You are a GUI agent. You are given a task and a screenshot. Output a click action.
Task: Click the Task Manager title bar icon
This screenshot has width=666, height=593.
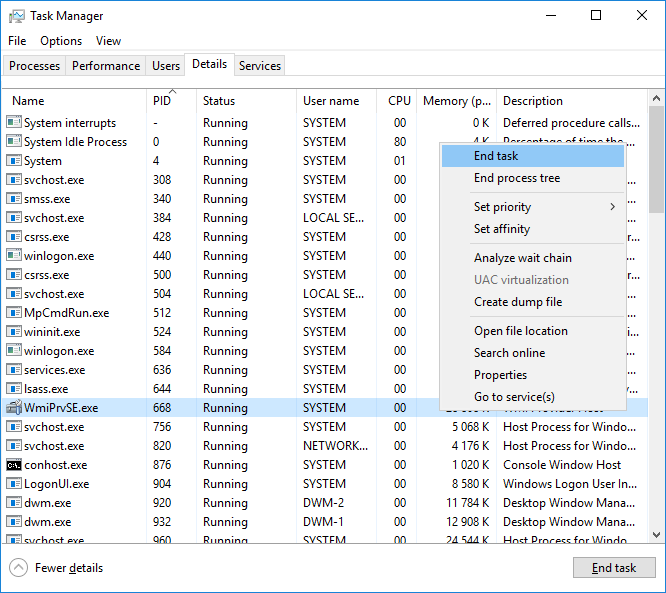(17, 16)
